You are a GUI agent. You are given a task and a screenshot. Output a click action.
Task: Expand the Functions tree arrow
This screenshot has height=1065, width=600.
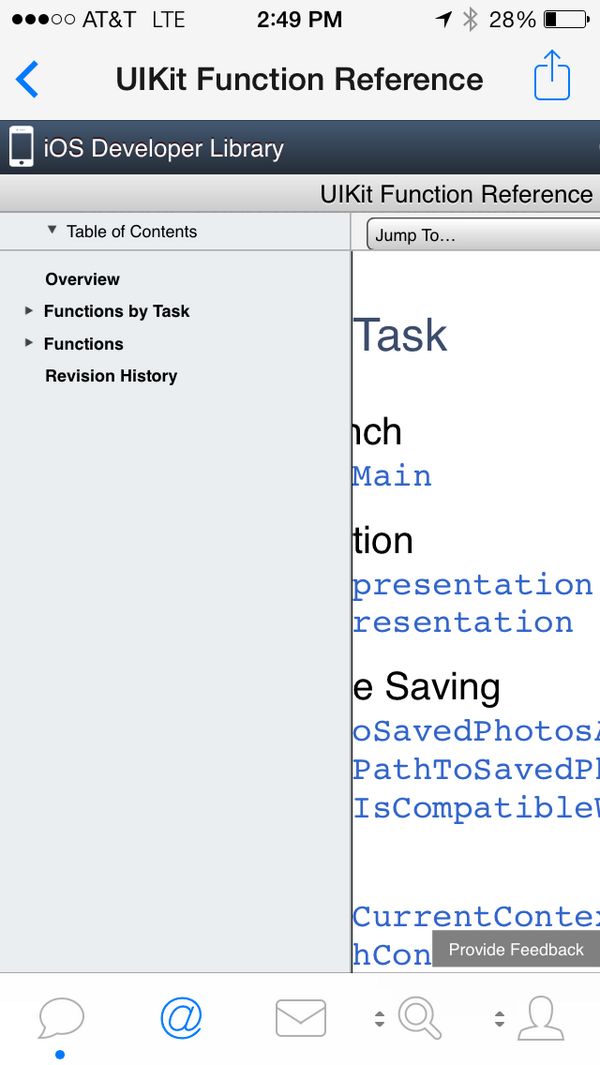tap(29, 343)
